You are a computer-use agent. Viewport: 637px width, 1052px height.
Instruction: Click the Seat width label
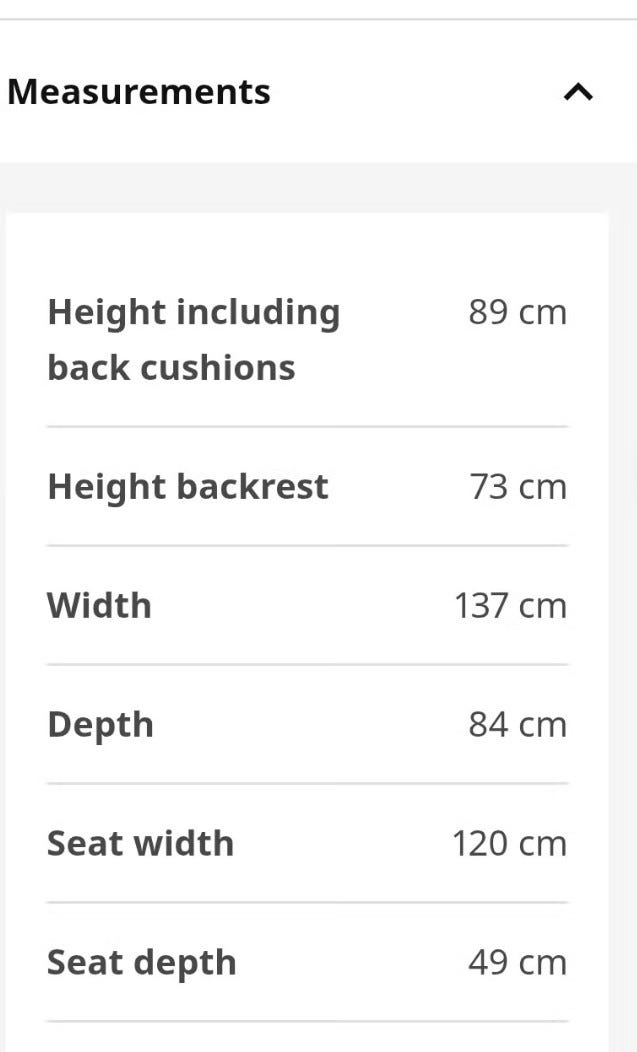(140, 843)
